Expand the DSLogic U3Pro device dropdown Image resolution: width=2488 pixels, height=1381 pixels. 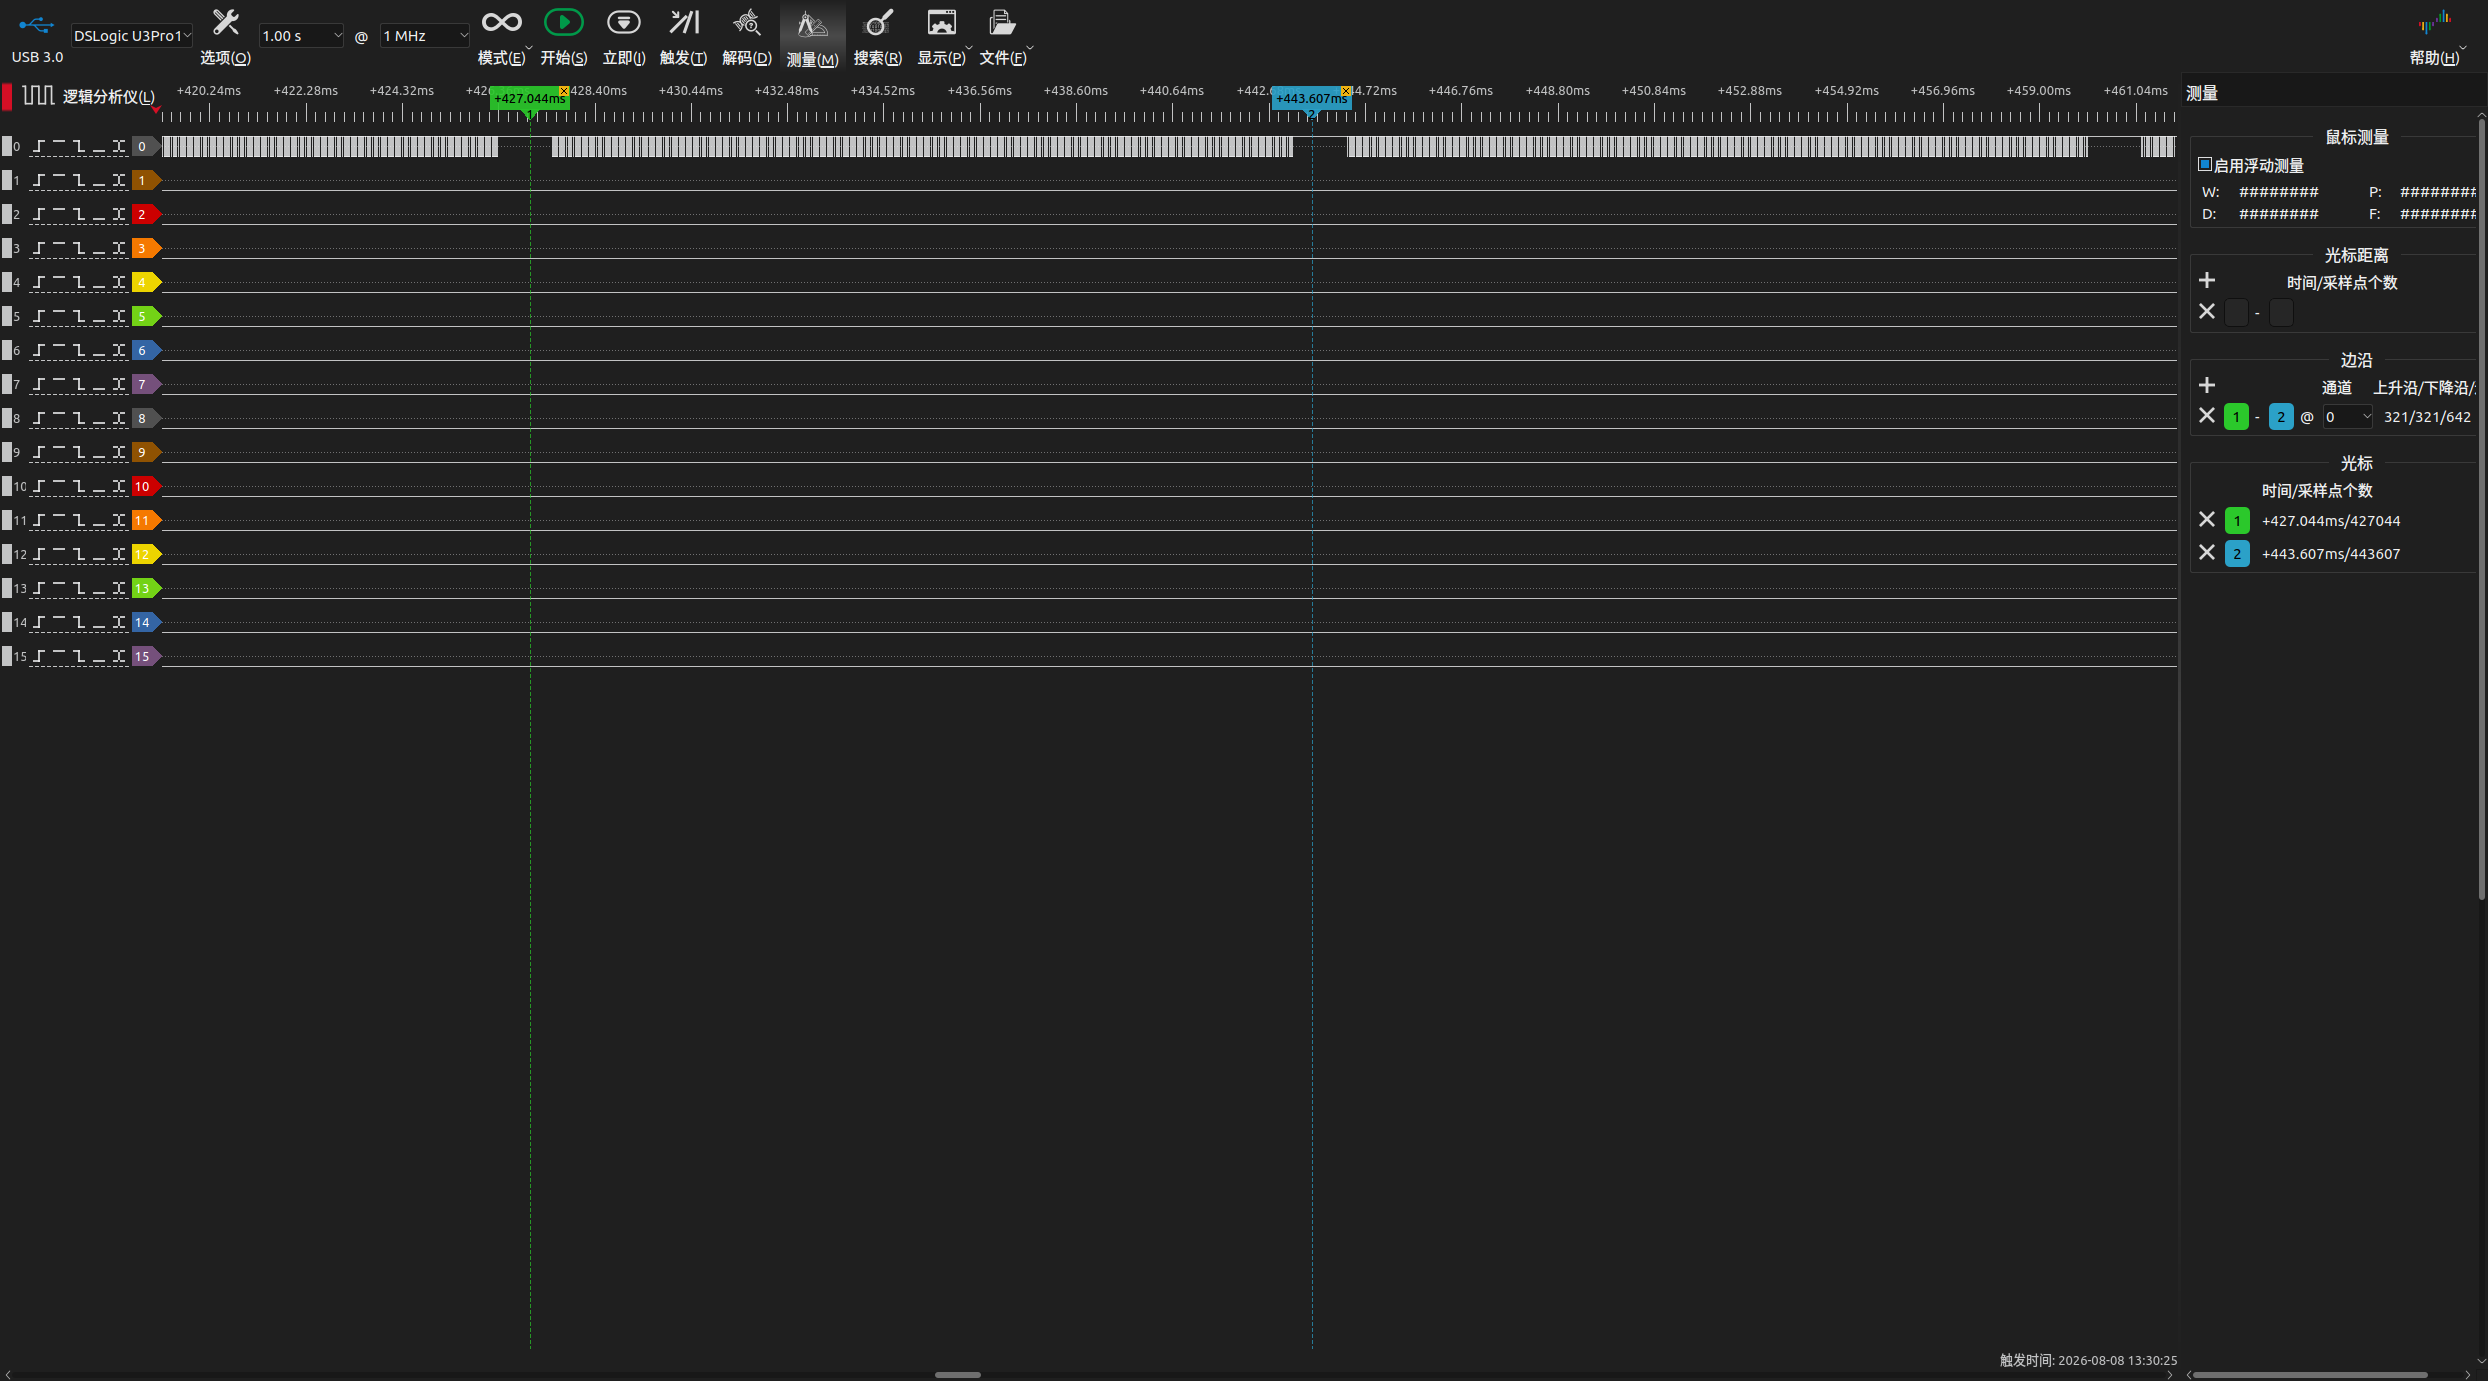[131, 36]
